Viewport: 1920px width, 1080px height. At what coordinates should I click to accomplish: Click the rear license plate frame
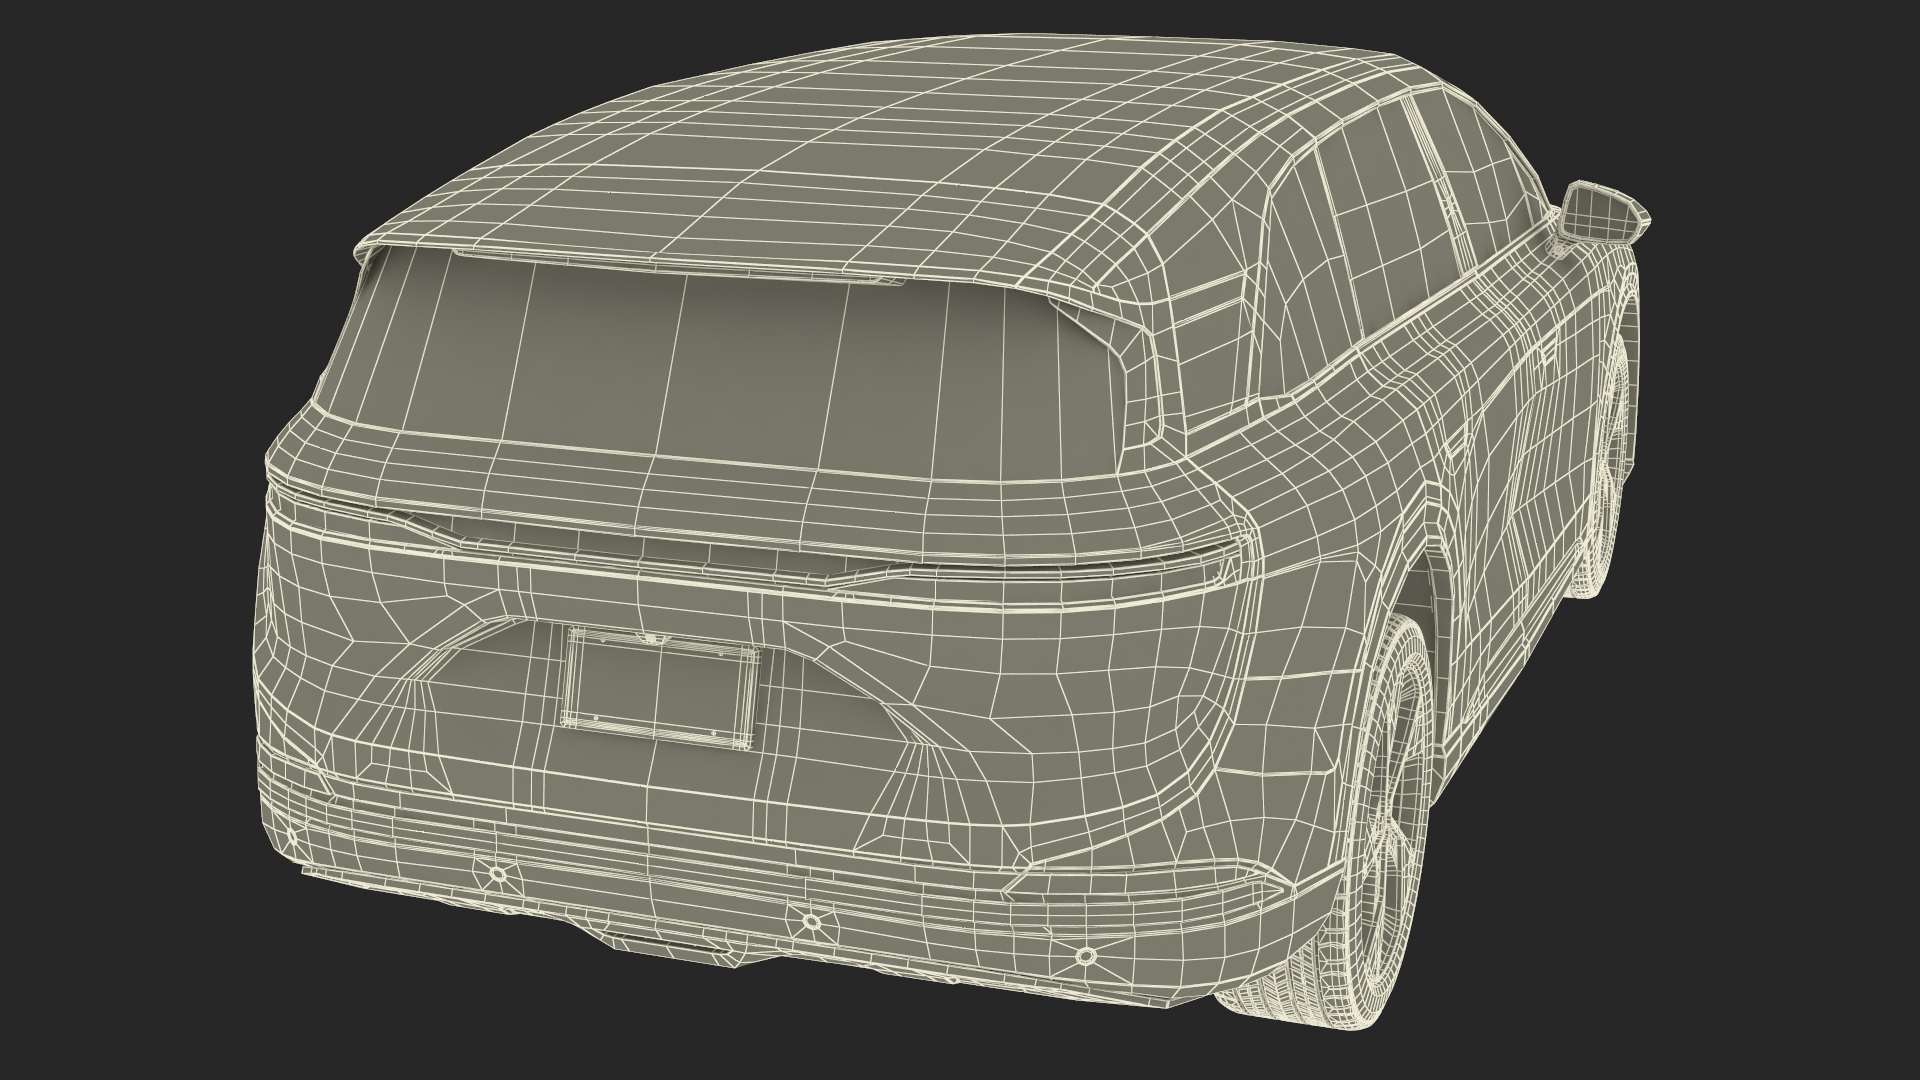pyautogui.click(x=660, y=686)
